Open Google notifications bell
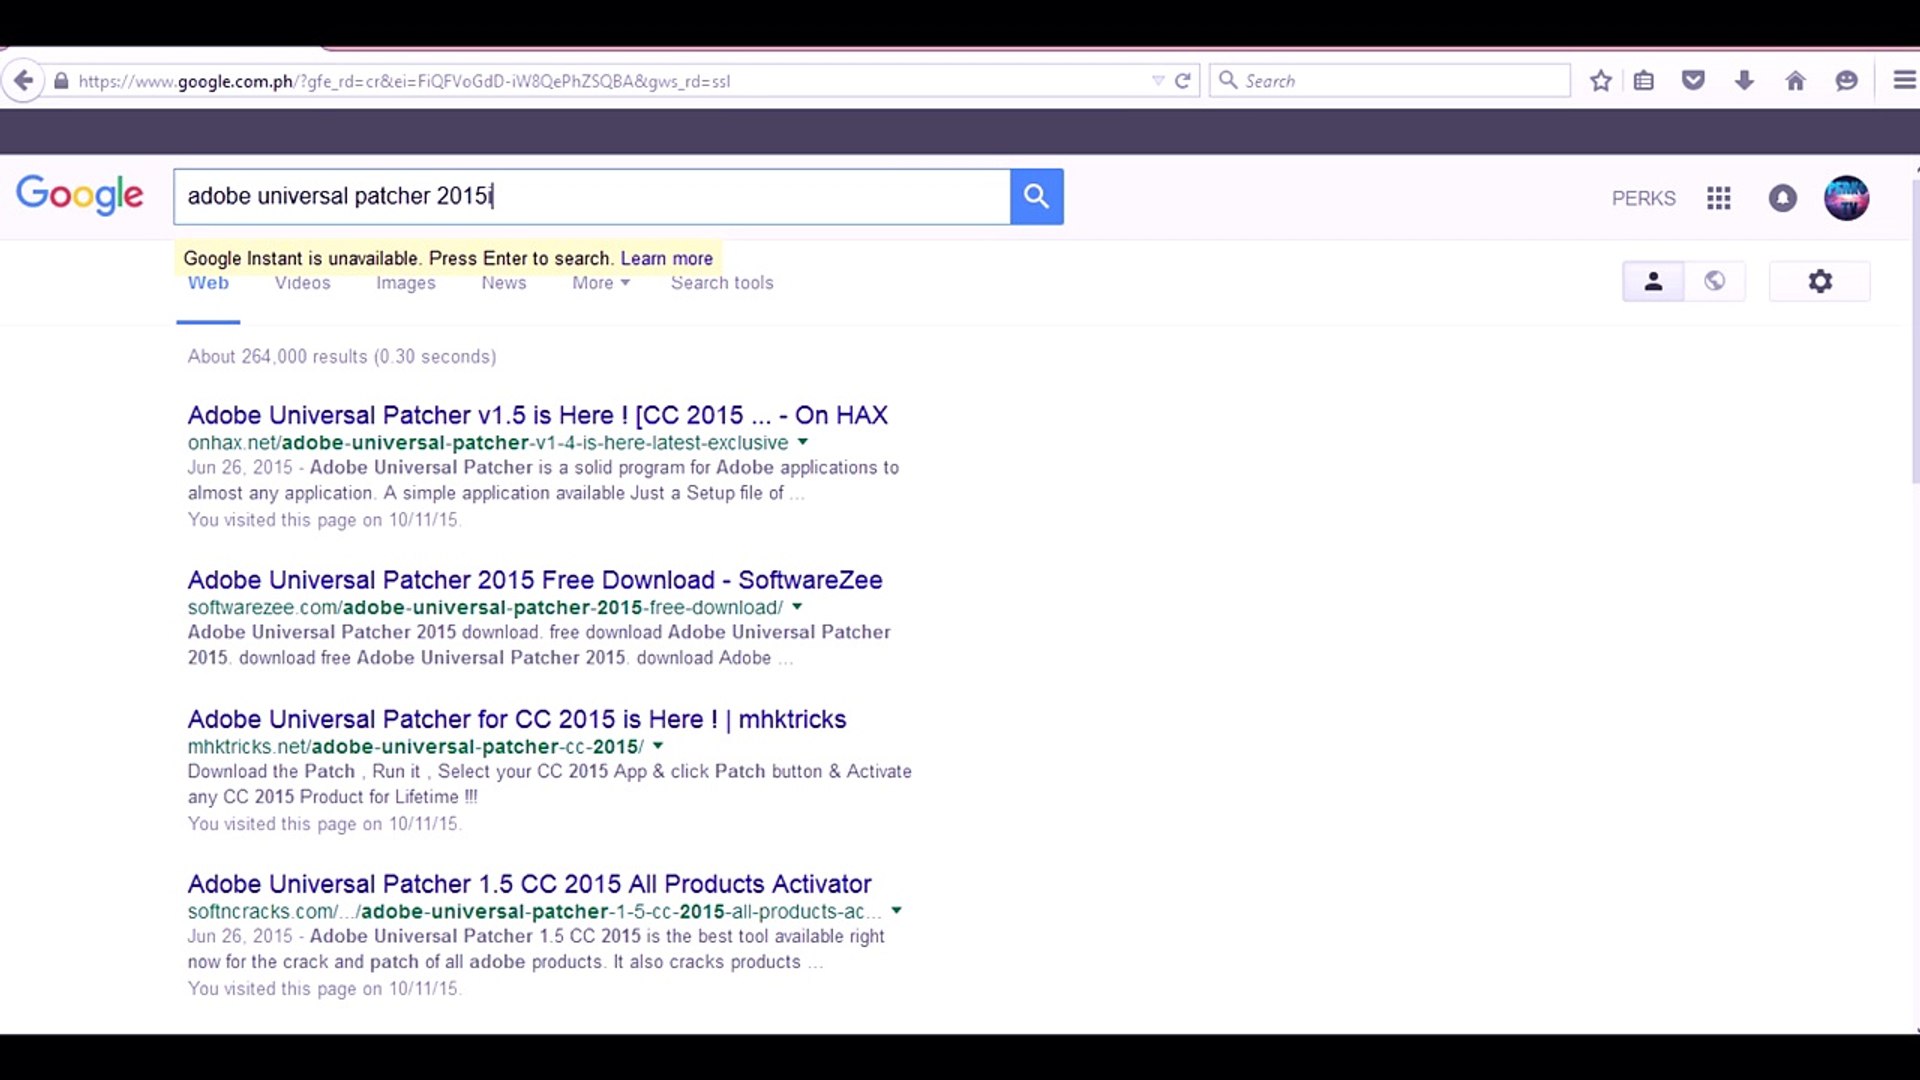This screenshot has width=1920, height=1080. tap(1782, 198)
